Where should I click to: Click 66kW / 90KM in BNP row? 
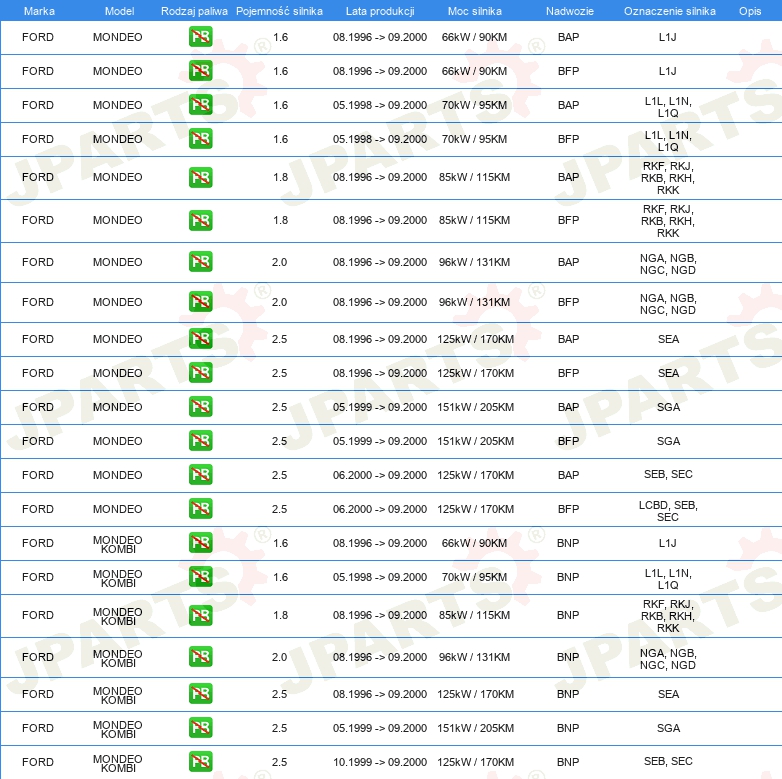click(474, 543)
